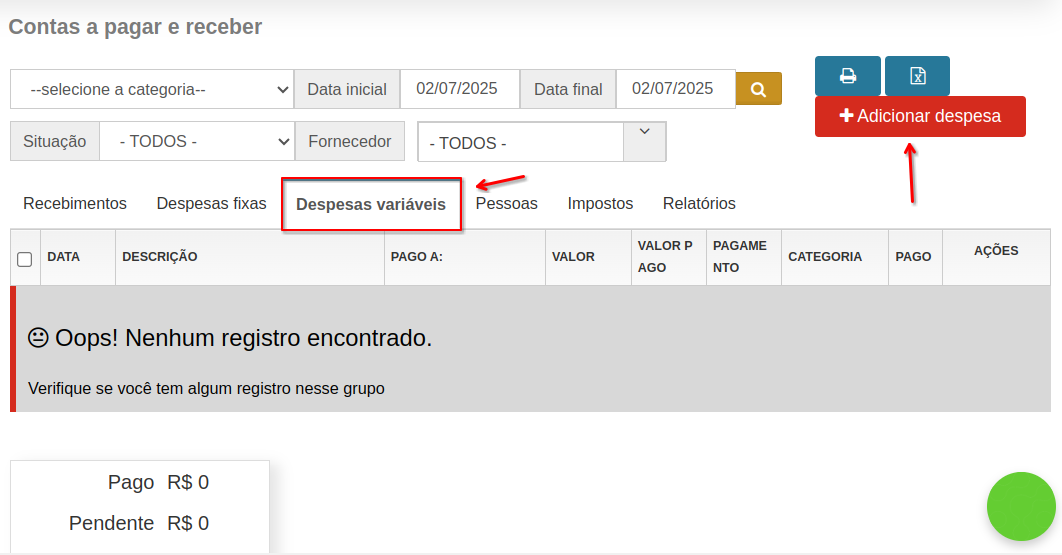Open the green round chat bubble
This screenshot has height=555, width=1062.
click(1021, 506)
